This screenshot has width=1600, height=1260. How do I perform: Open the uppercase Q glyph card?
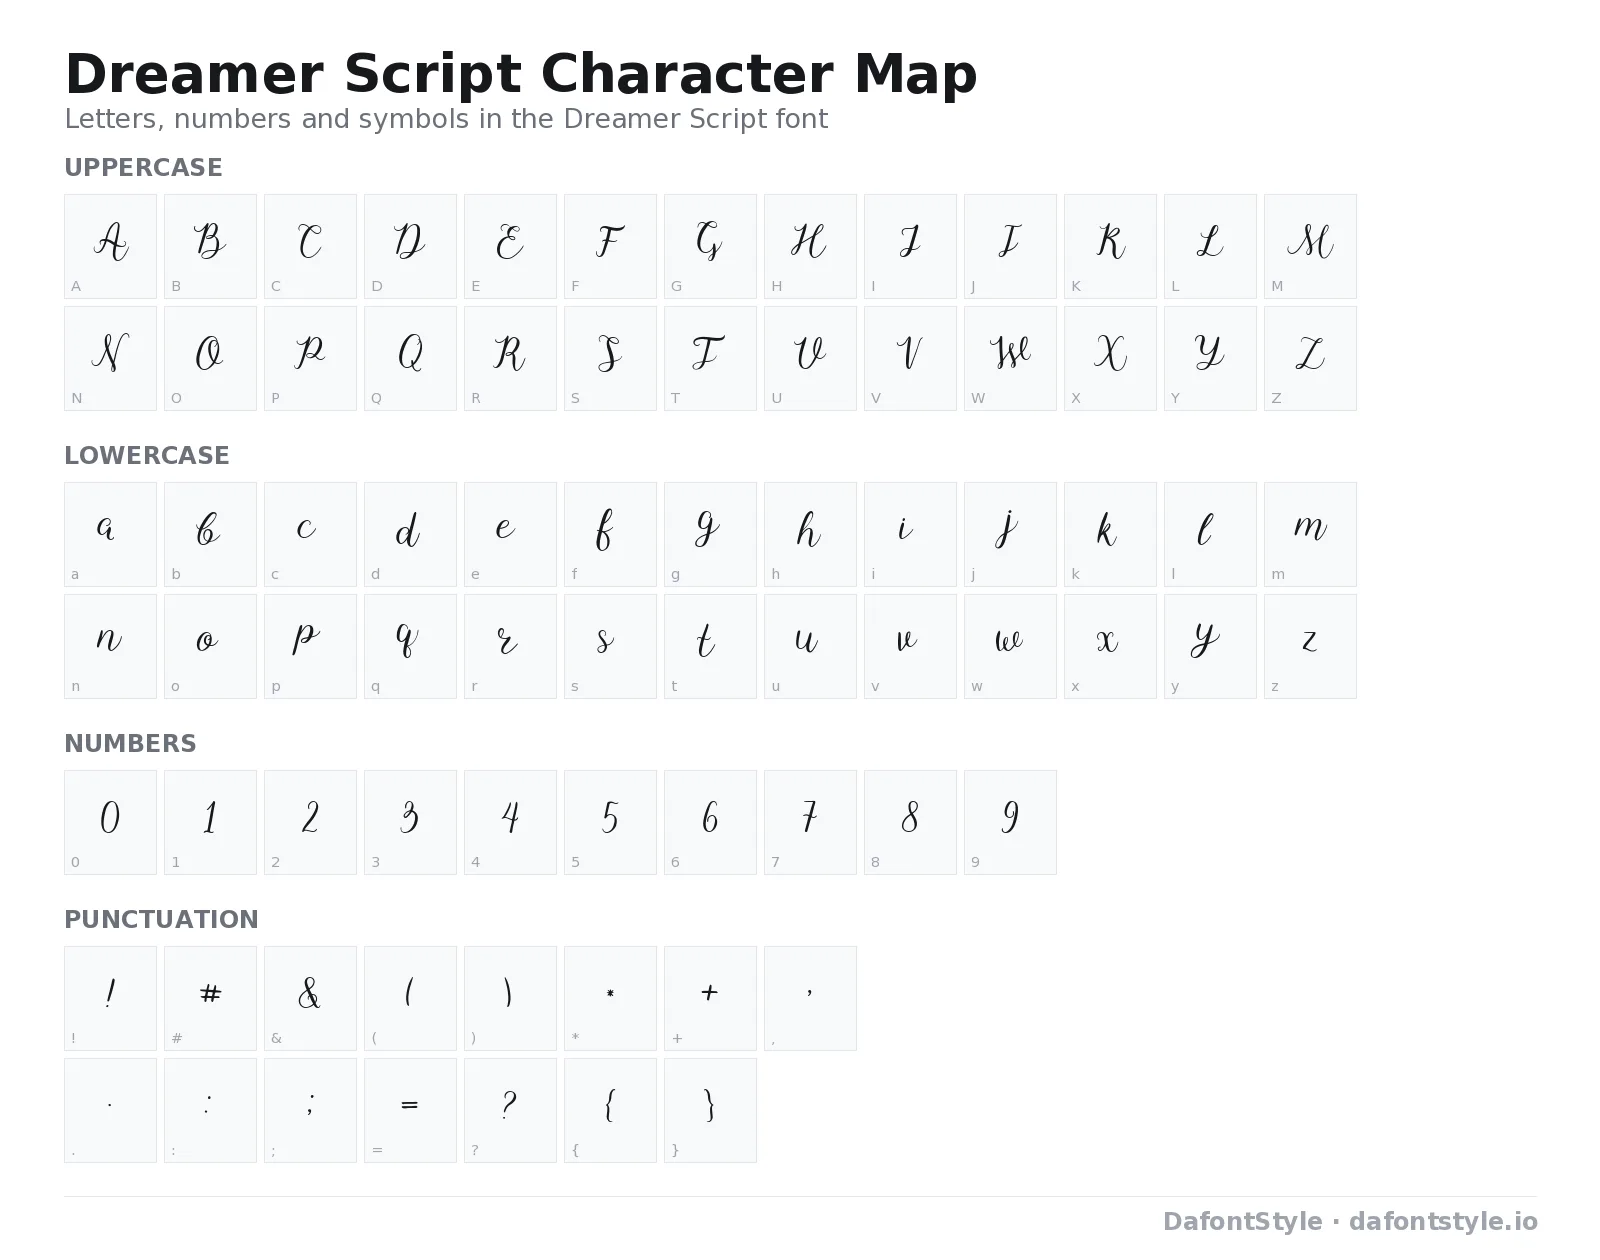point(410,358)
